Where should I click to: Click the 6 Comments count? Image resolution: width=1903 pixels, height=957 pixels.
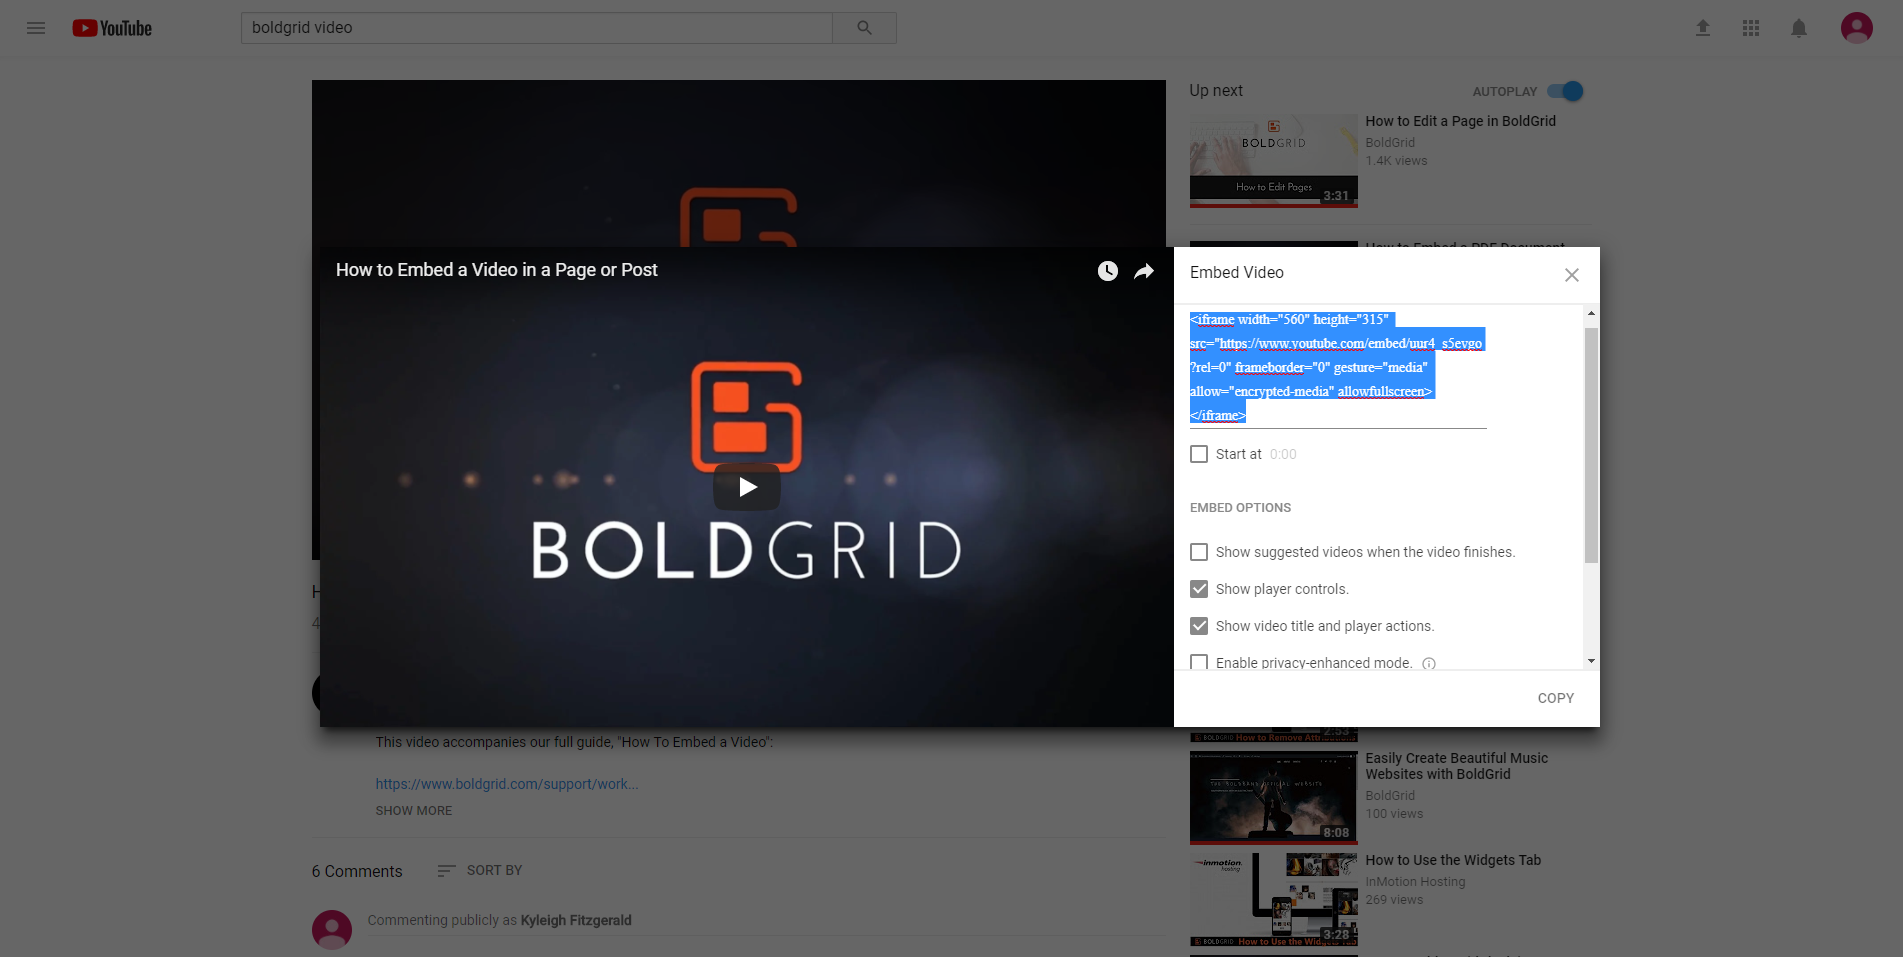point(357,872)
